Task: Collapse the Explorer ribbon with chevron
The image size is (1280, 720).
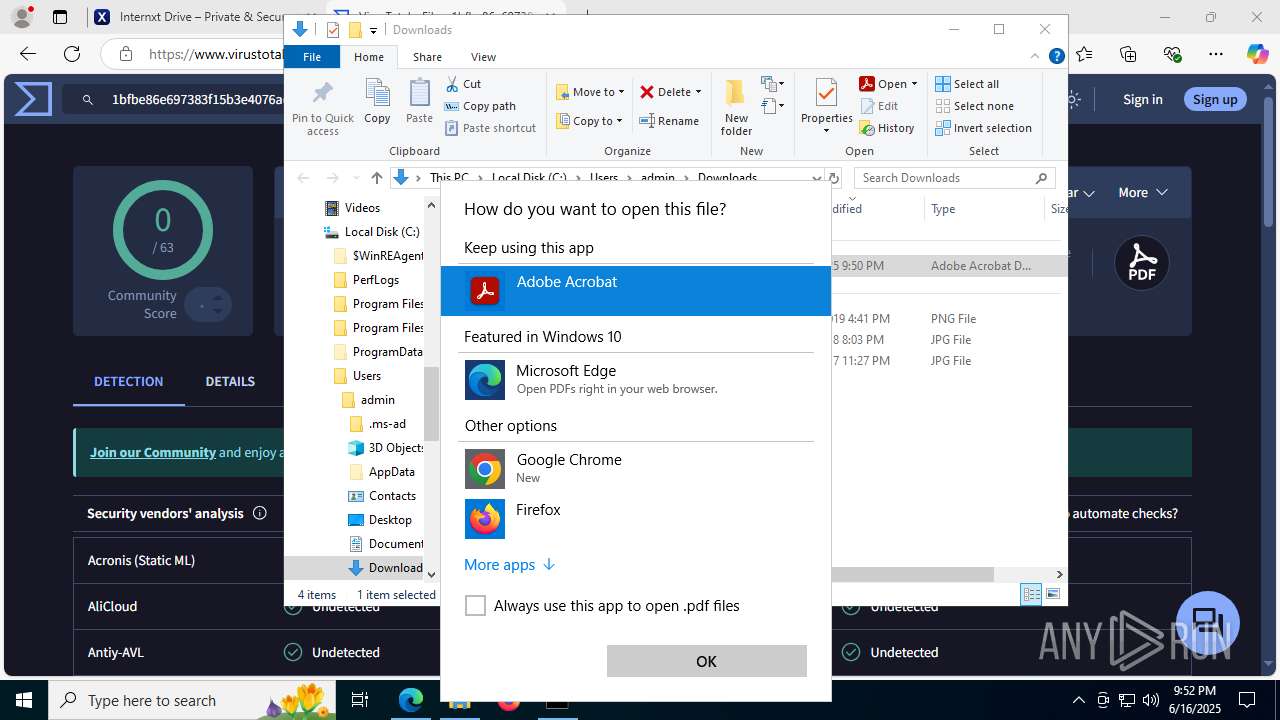Action: tap(1035, 56)
